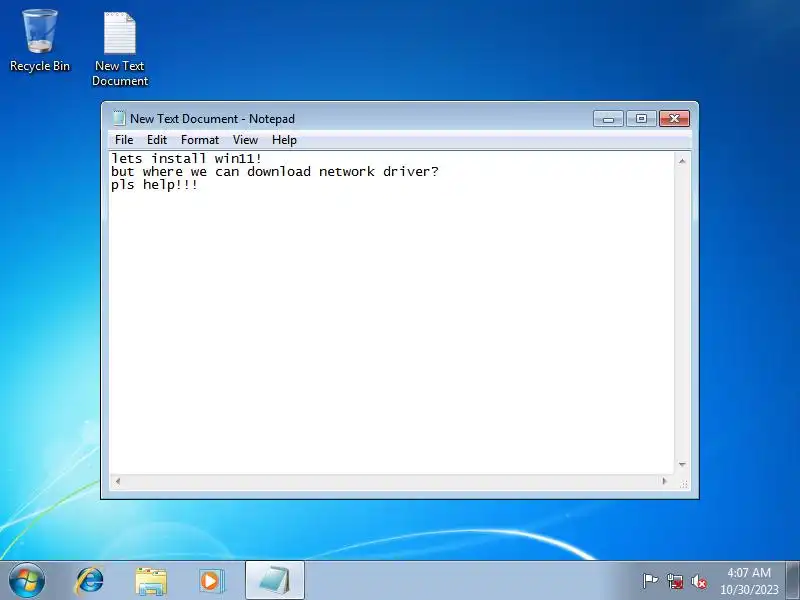800x600 pixels.
Task: Open the Edit menu
Action: click(x=157, y=140)
